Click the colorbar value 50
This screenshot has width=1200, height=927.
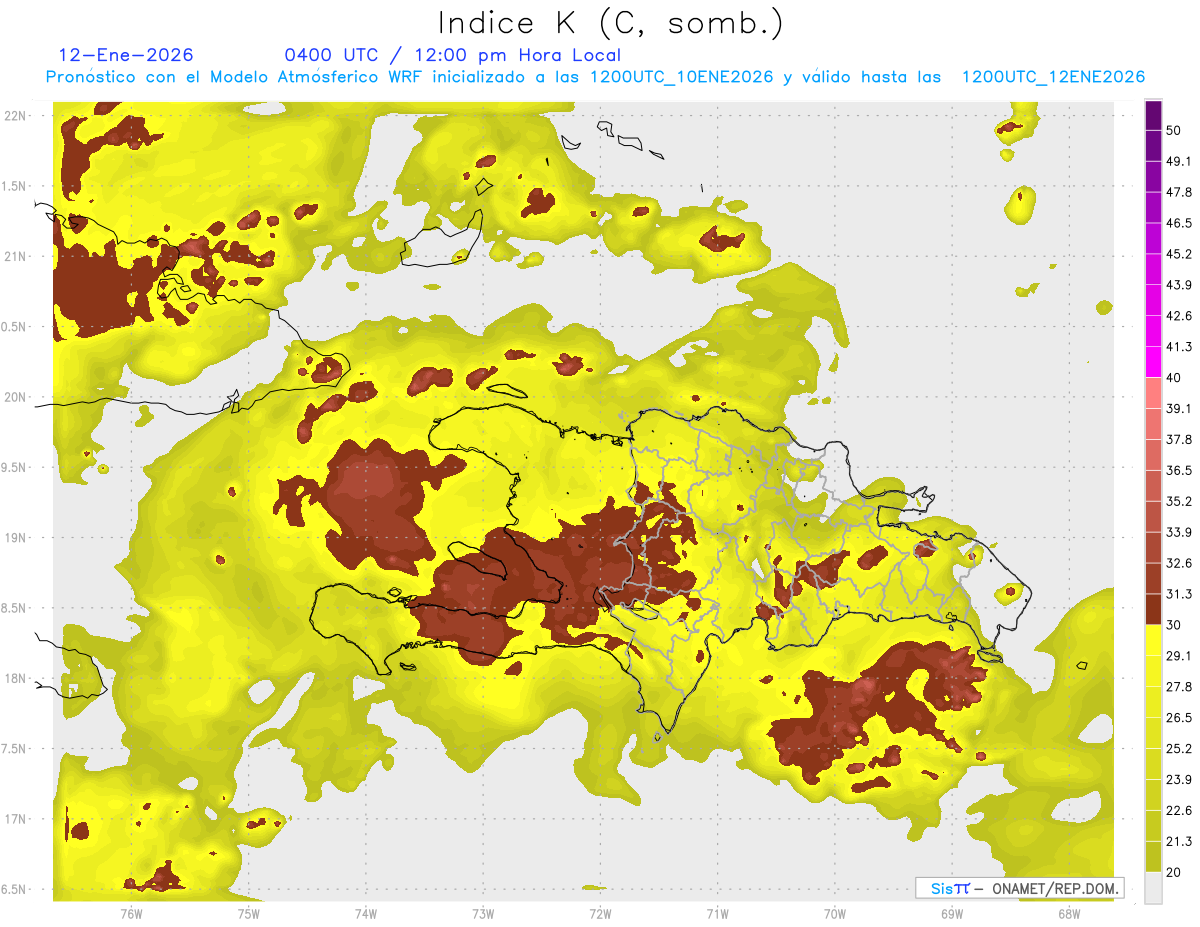(x=1174, y=130)
